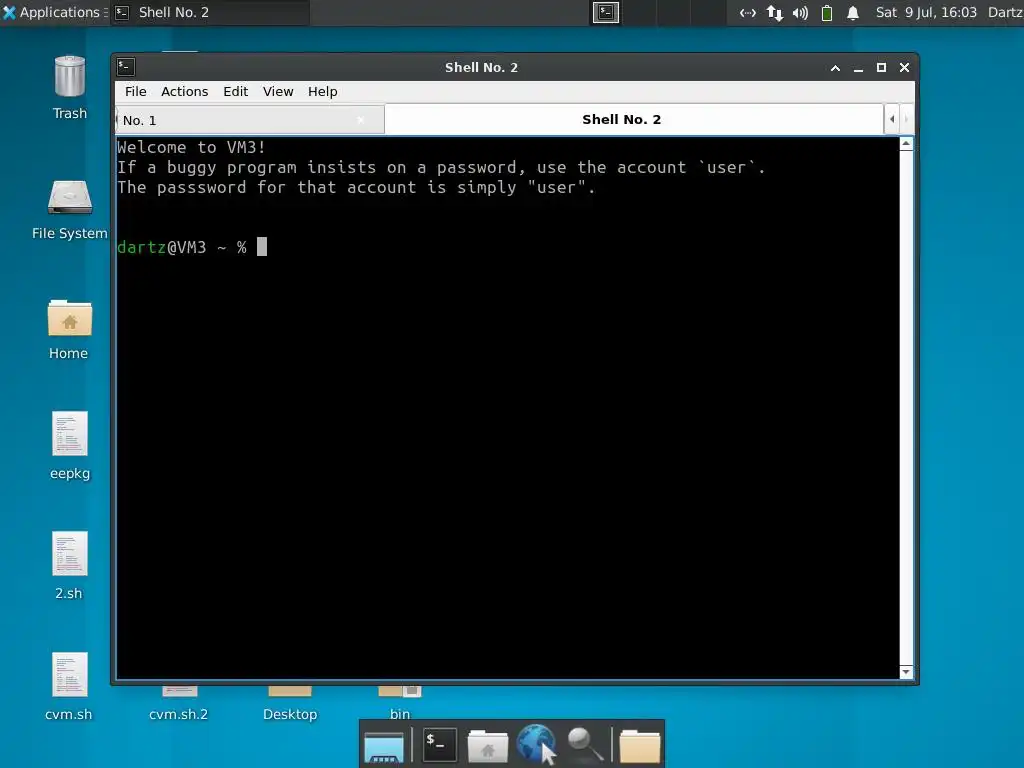Click the "Welcome to VM3!" text line
The width and height of the screenshot is (1024, 768).
[x=191, y=148]
